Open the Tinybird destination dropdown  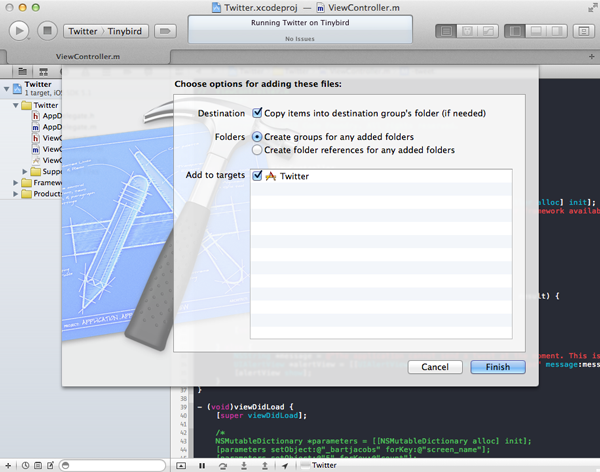coord(124,31)
